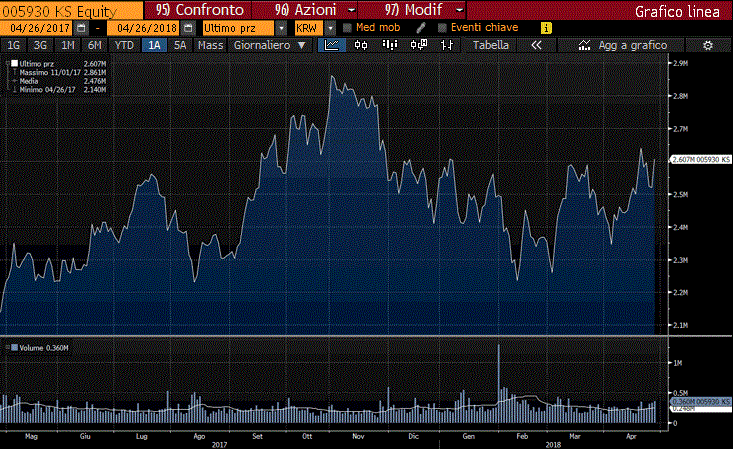Select the 1A time range
733x449 pixels.
tap(154, 45)
